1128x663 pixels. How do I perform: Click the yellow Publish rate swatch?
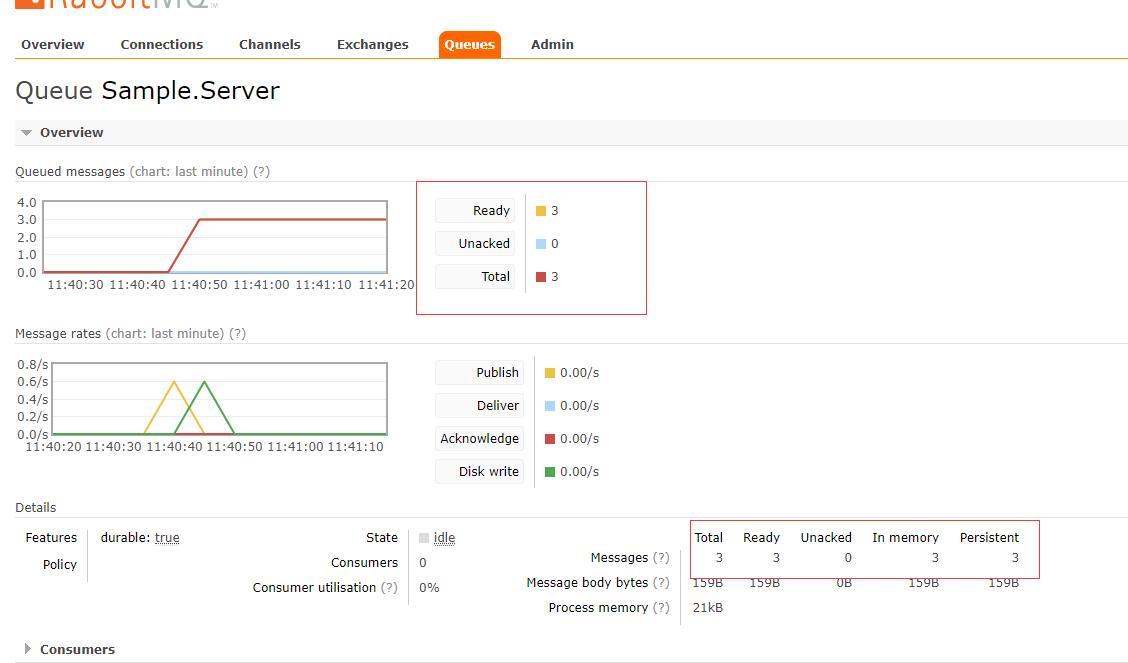click(x=550, y=373)
